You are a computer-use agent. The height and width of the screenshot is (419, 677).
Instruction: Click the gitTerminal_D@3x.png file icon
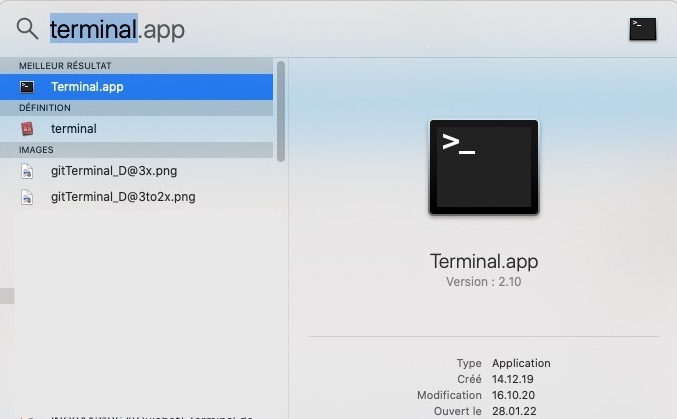pos(28,171)
